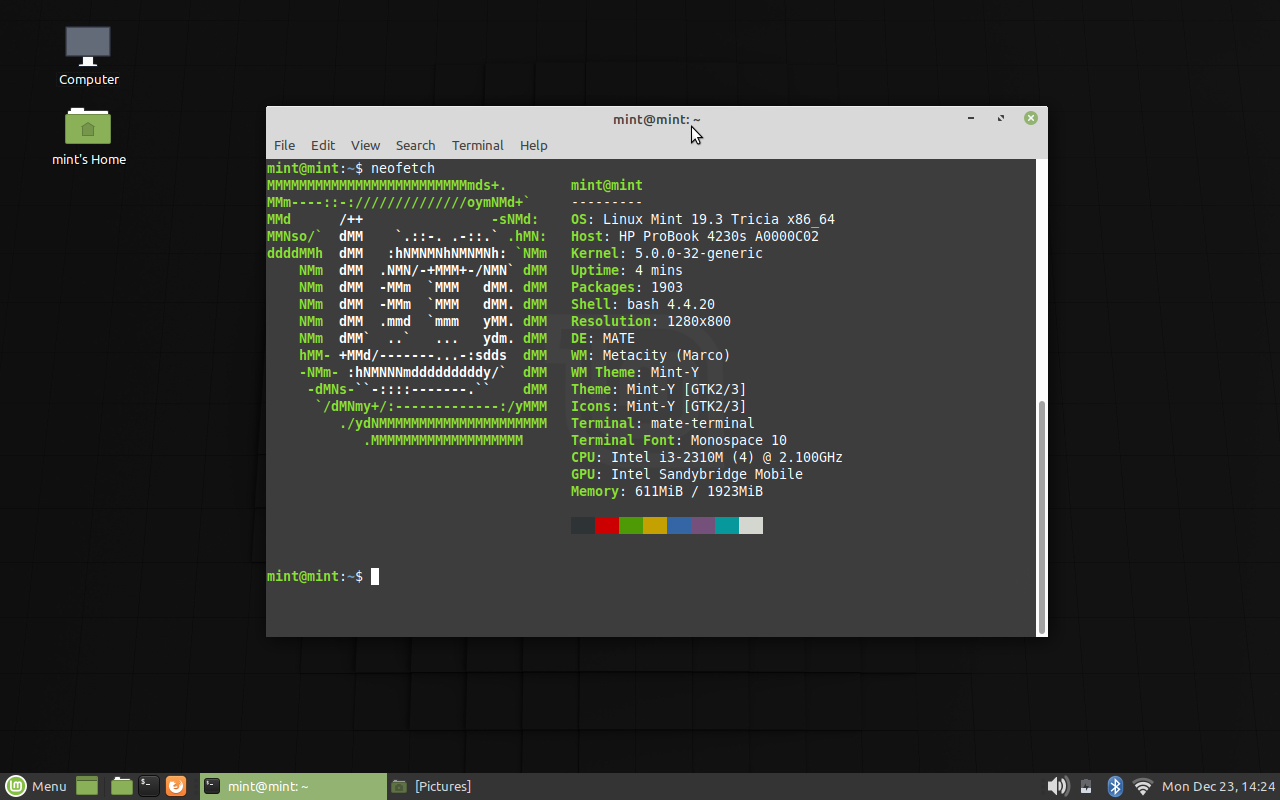This screenshot has height=800, width=1280.
Task: Click the Show Desktop icon next to Menu
Action: coord(86,786)
